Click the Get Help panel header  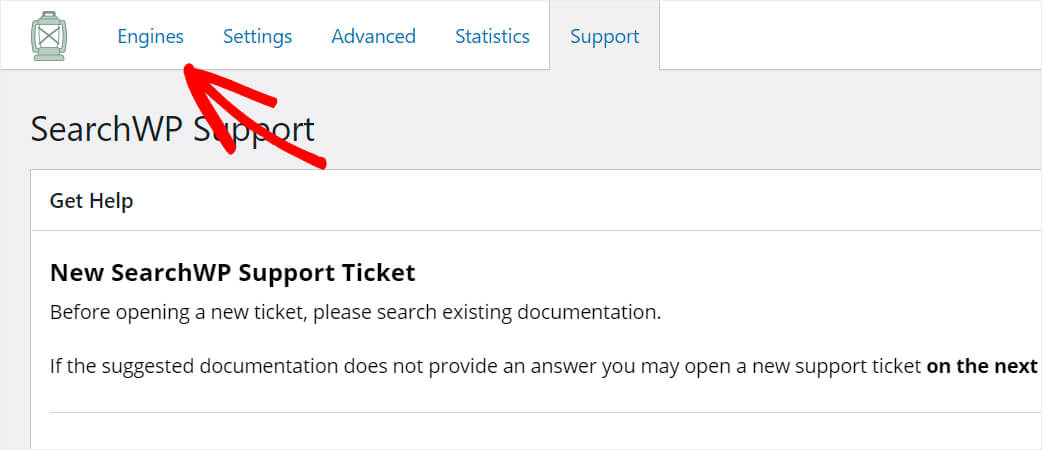(536, 201)
